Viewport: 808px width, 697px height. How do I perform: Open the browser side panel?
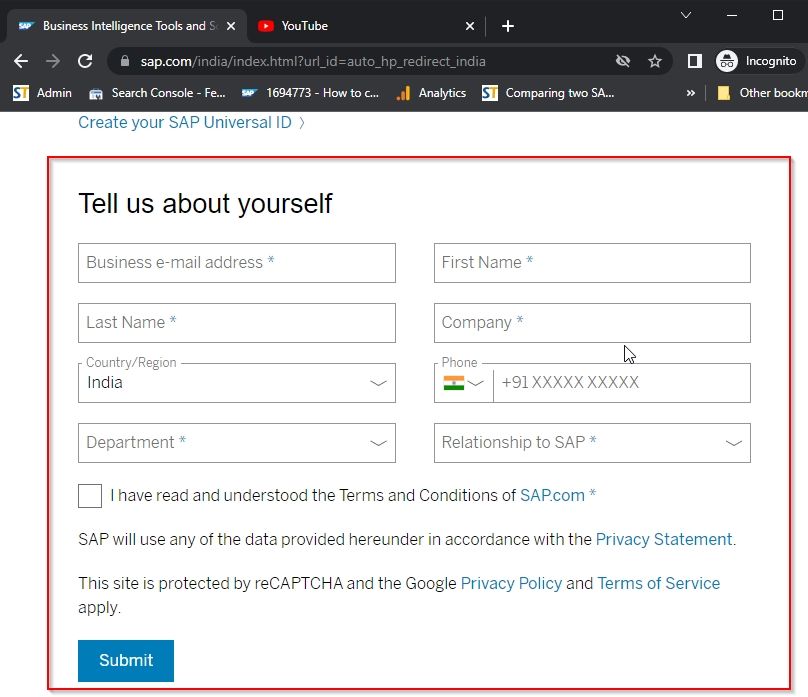tap(695, 61)
